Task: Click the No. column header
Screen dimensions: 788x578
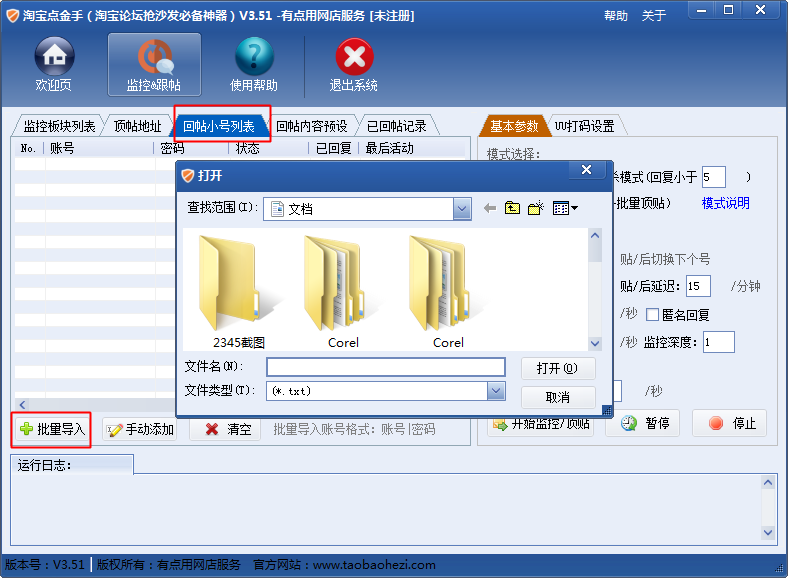Action: [29, 148]
